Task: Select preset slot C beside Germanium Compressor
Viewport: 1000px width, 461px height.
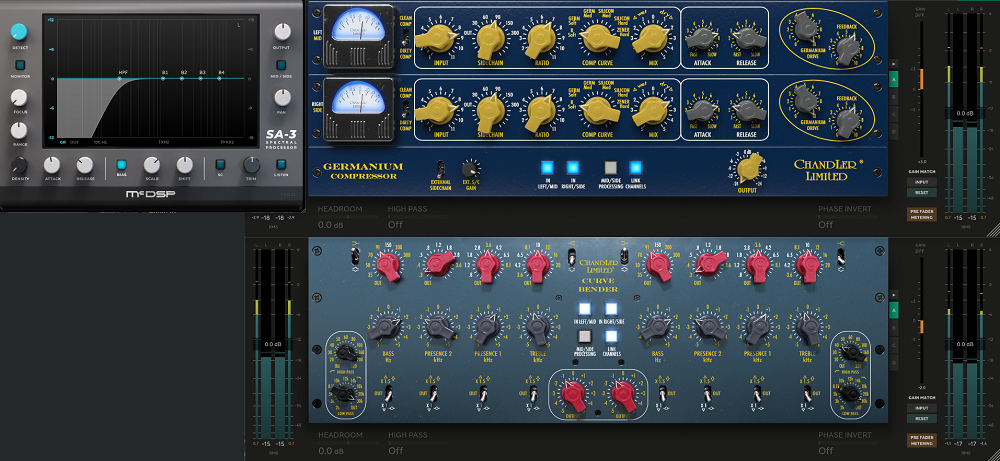Action: [893, 114]
